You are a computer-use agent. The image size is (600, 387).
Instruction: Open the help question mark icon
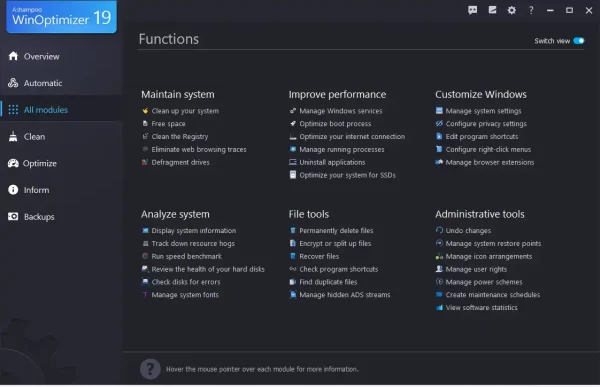tap(531, 10)
